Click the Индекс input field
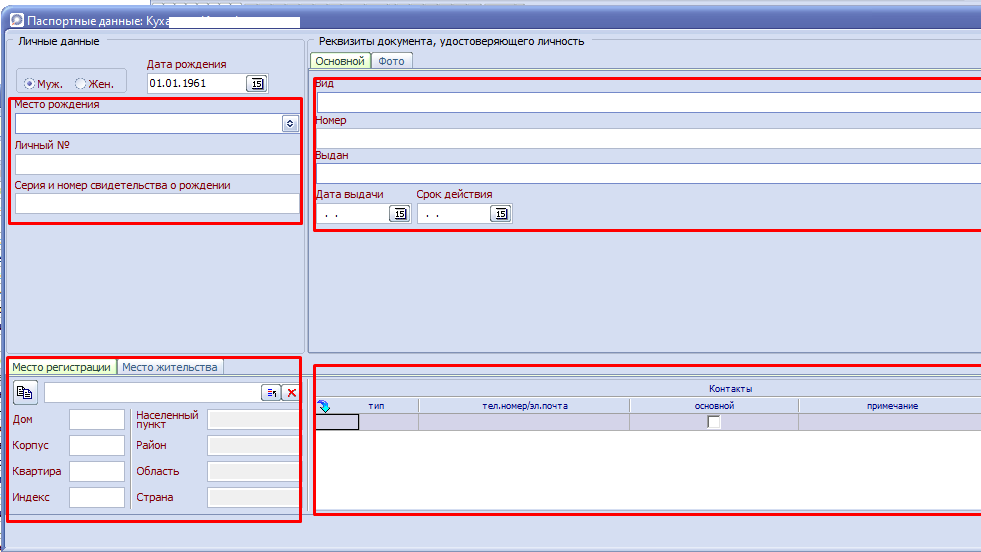The height and width of the screenshot is (552, 981). (x=97, y=497)
